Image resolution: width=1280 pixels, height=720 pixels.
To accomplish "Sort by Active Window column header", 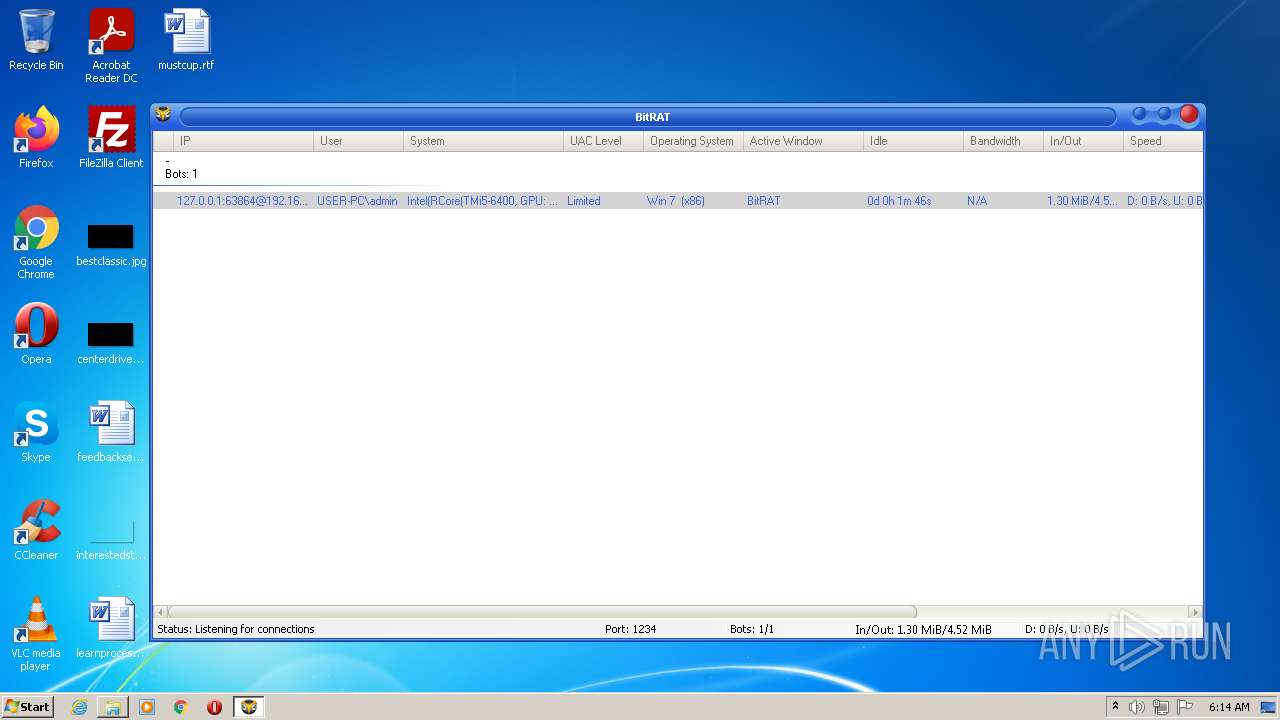I will click(x=803, y=141).
